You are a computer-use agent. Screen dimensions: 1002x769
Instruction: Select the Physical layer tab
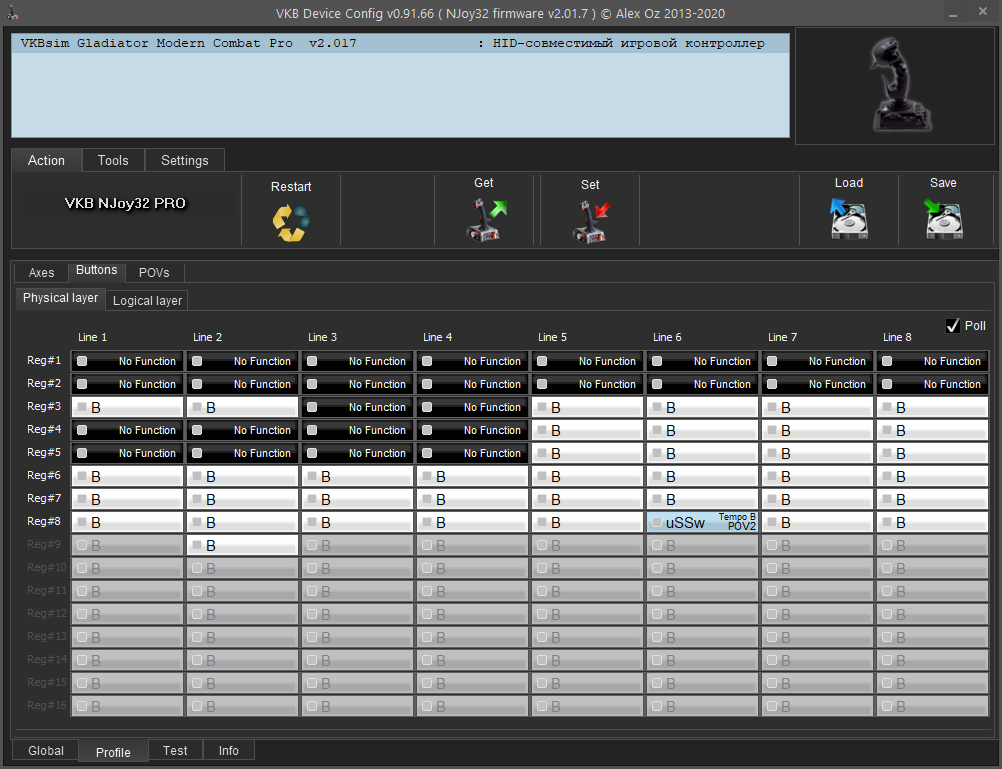click(60, 299)
